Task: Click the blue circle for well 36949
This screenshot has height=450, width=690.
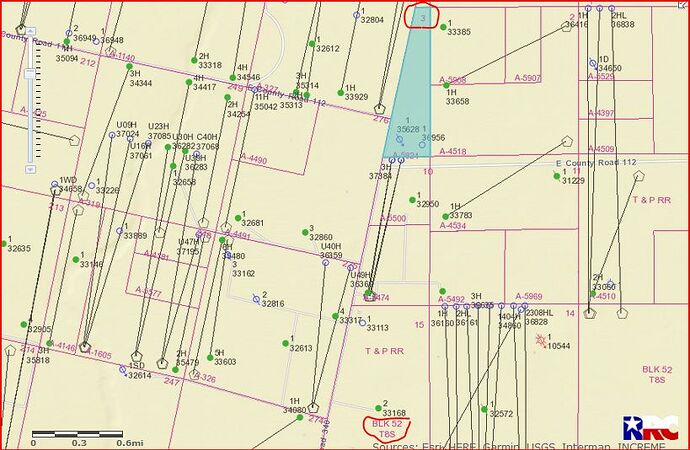Action: [x=69, y=33]
